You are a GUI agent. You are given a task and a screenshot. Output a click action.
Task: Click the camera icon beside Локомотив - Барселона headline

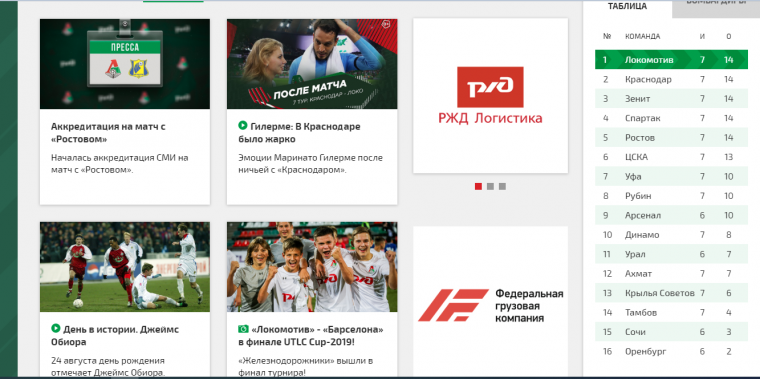tap(243, 329)
